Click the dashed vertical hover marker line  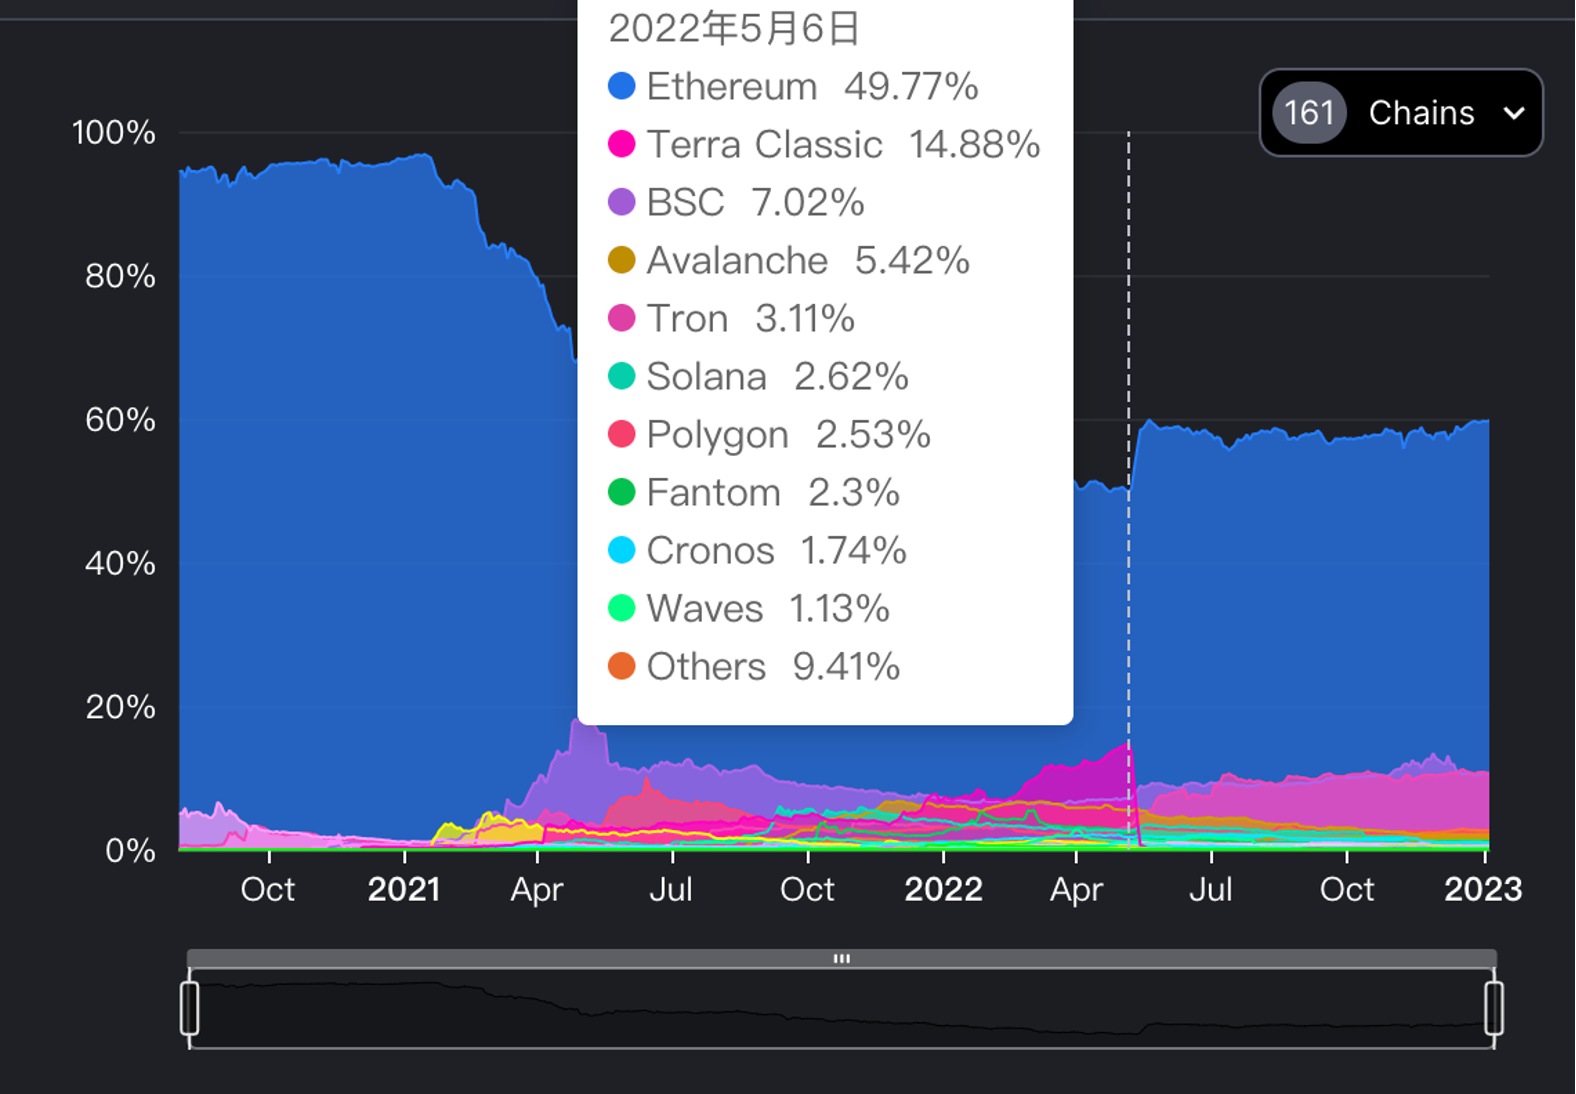tap(1129, 490)
